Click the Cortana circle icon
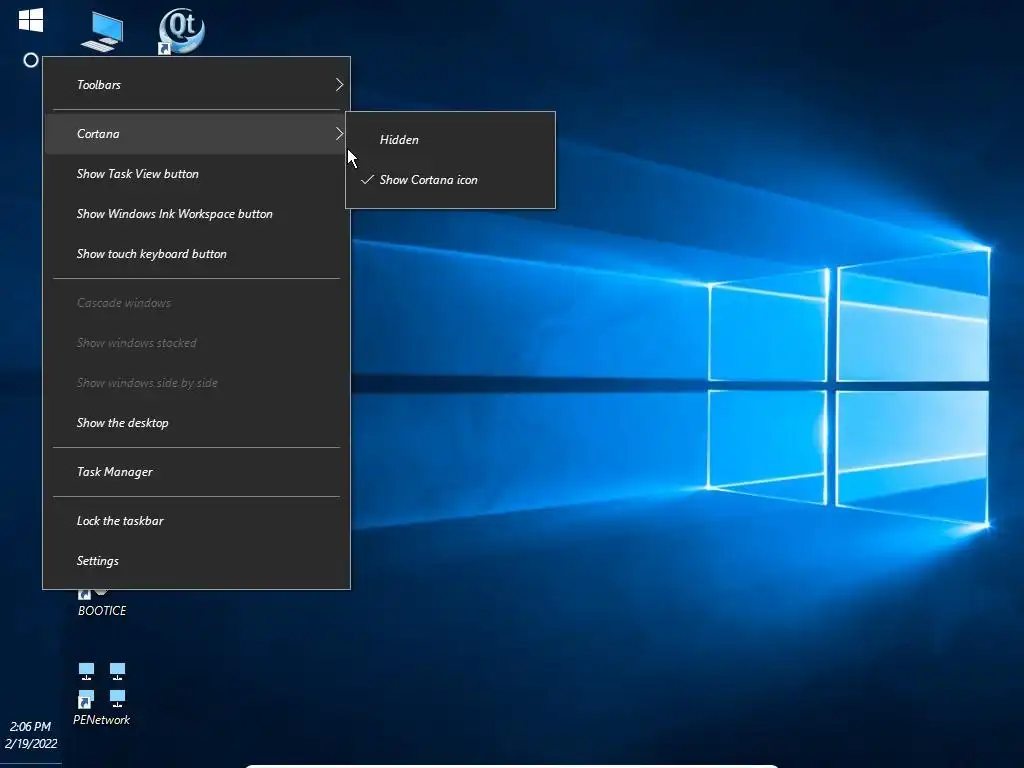This screenshot has width=1024, height=768. [x=31, y=60]
